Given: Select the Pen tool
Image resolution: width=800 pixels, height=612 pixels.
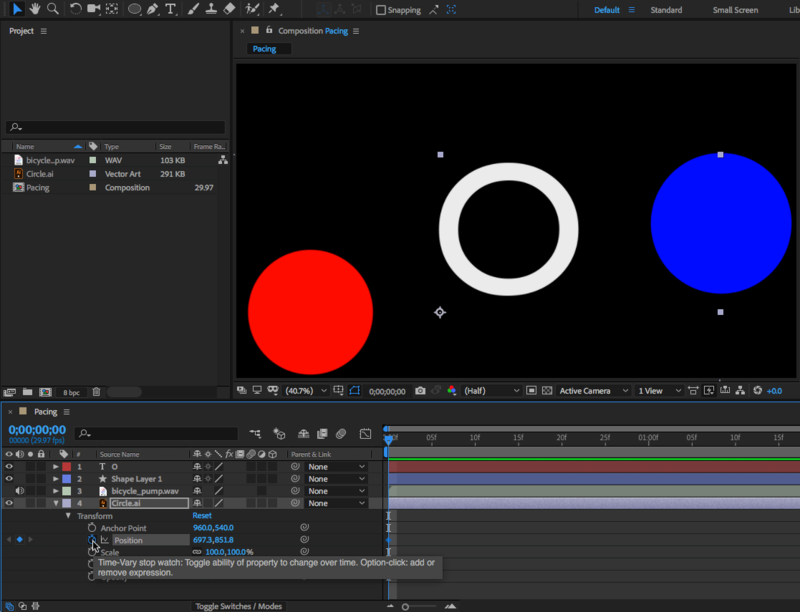Looking at the screenshot, I should [x=153, y=9].
